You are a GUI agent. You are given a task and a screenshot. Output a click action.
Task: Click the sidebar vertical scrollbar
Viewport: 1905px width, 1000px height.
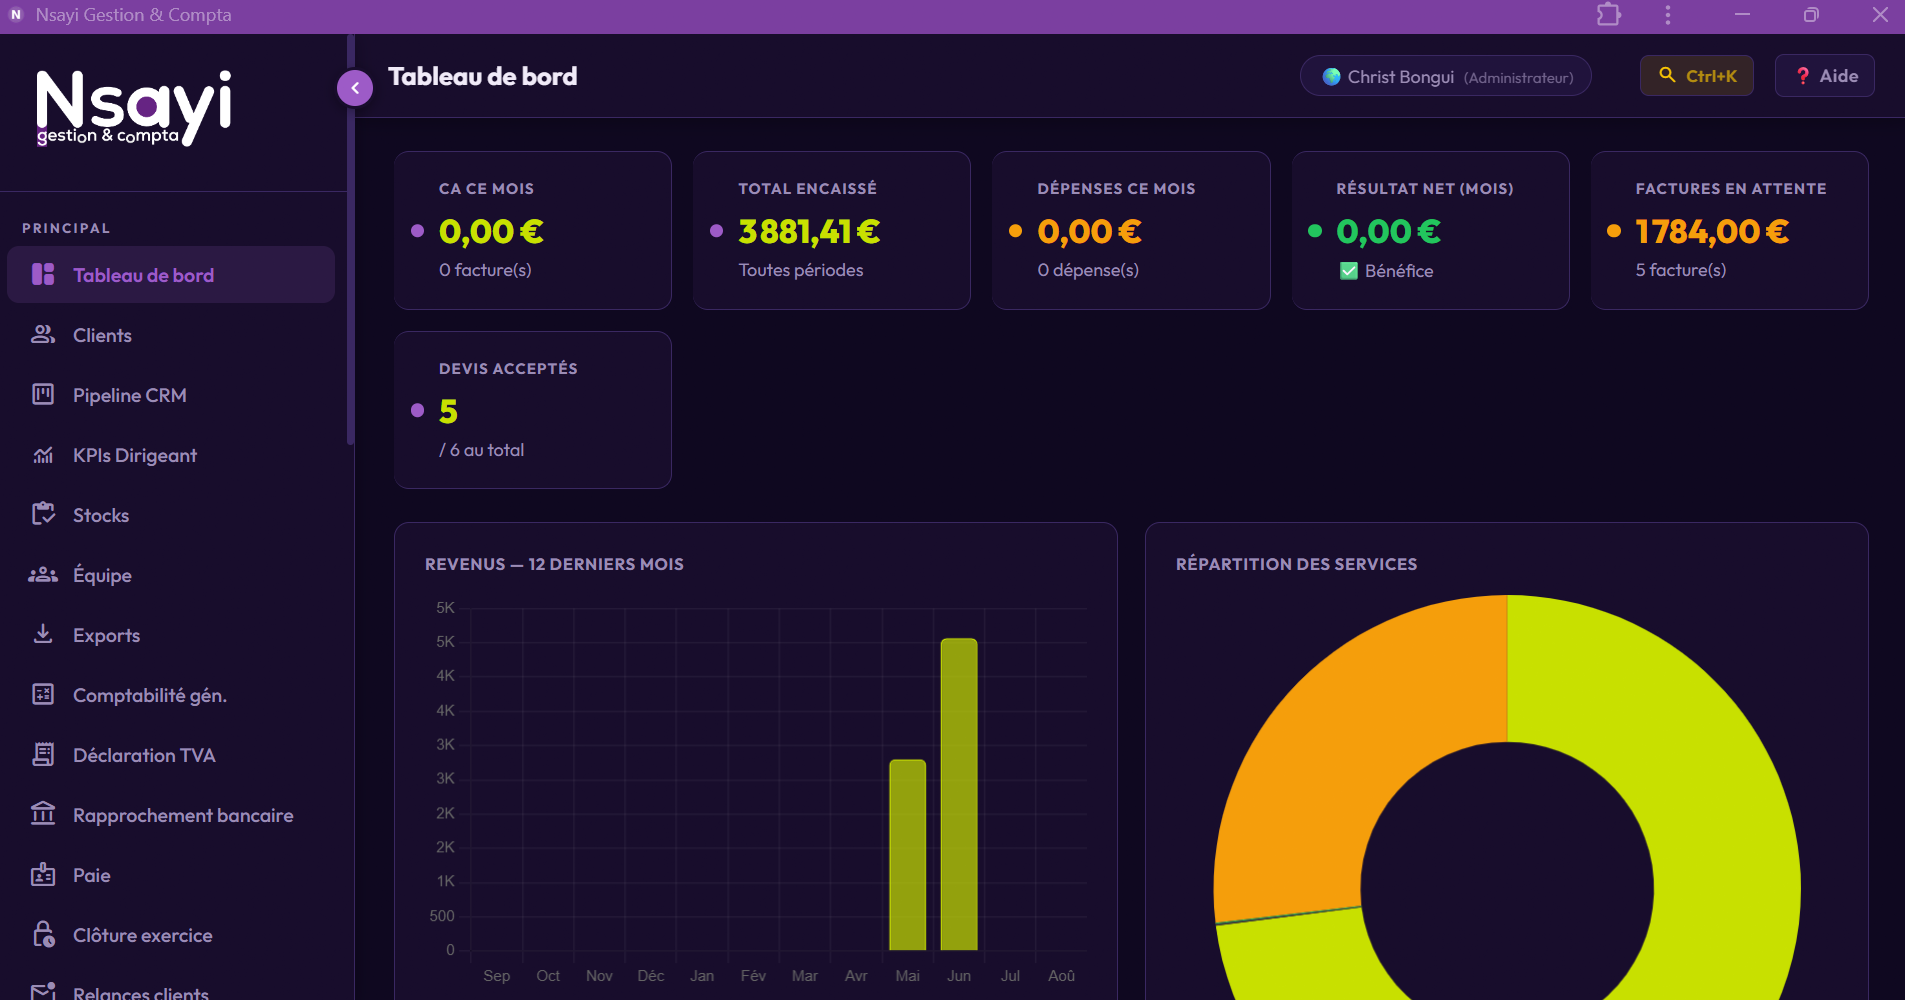click(x=350, y=240)
